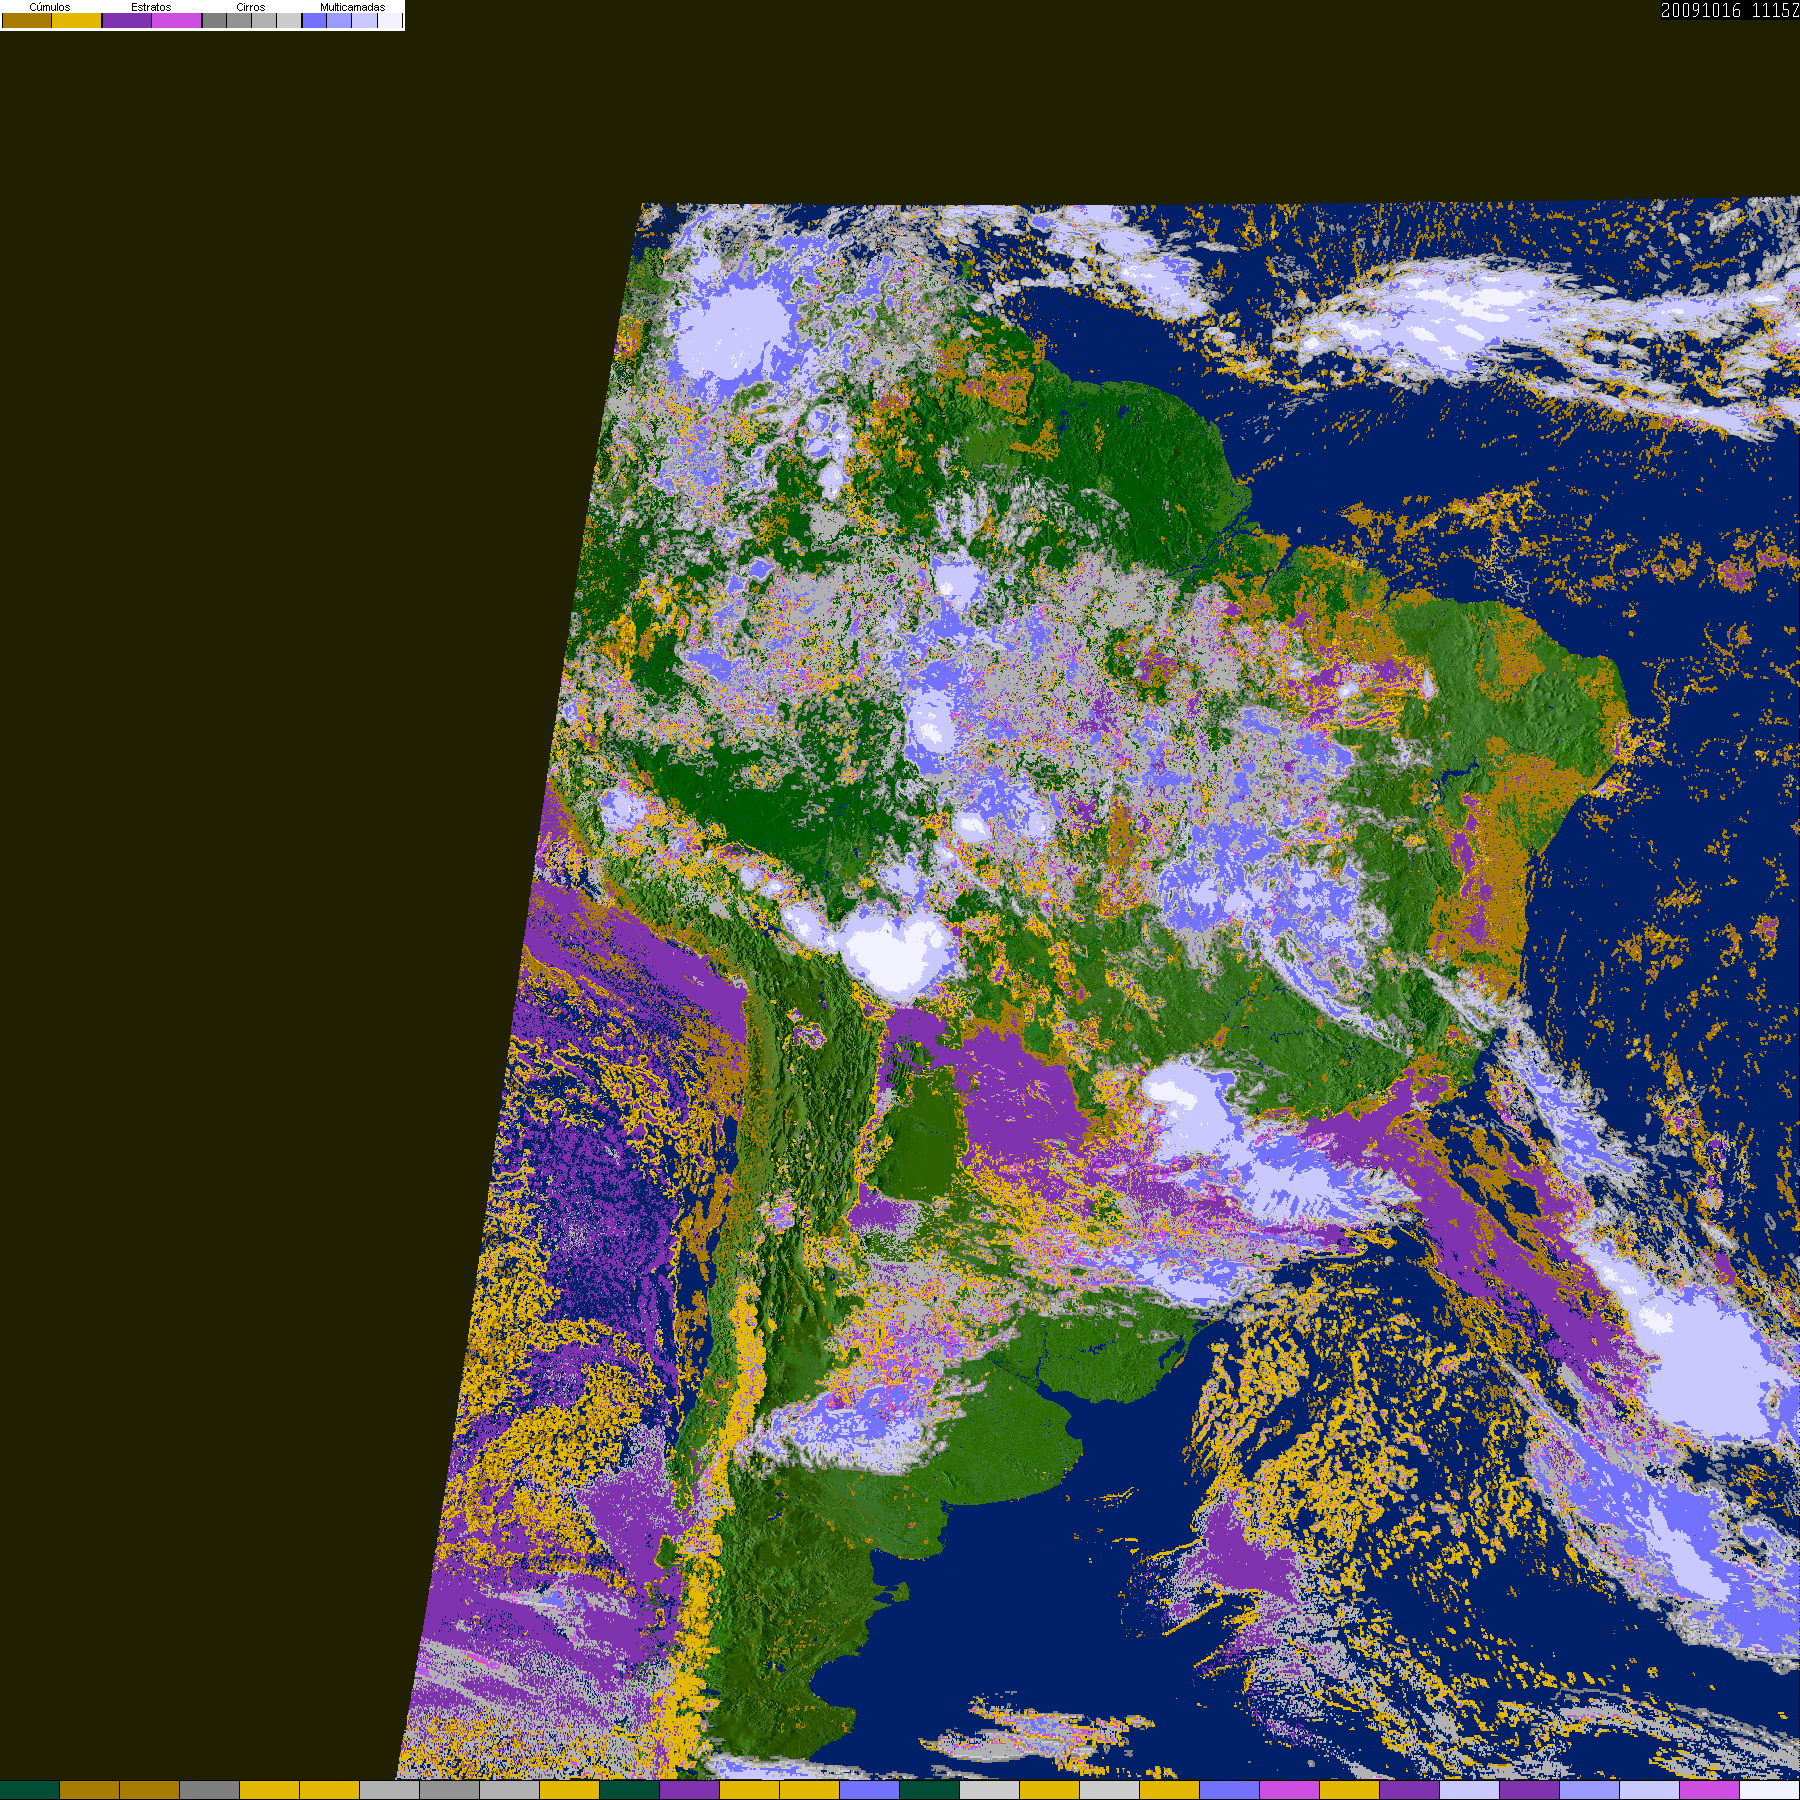The width and height of the screenshot is (1800, 1800).
Task: Select the dark brown Cúmulos swatch
Action: [27, 20]
